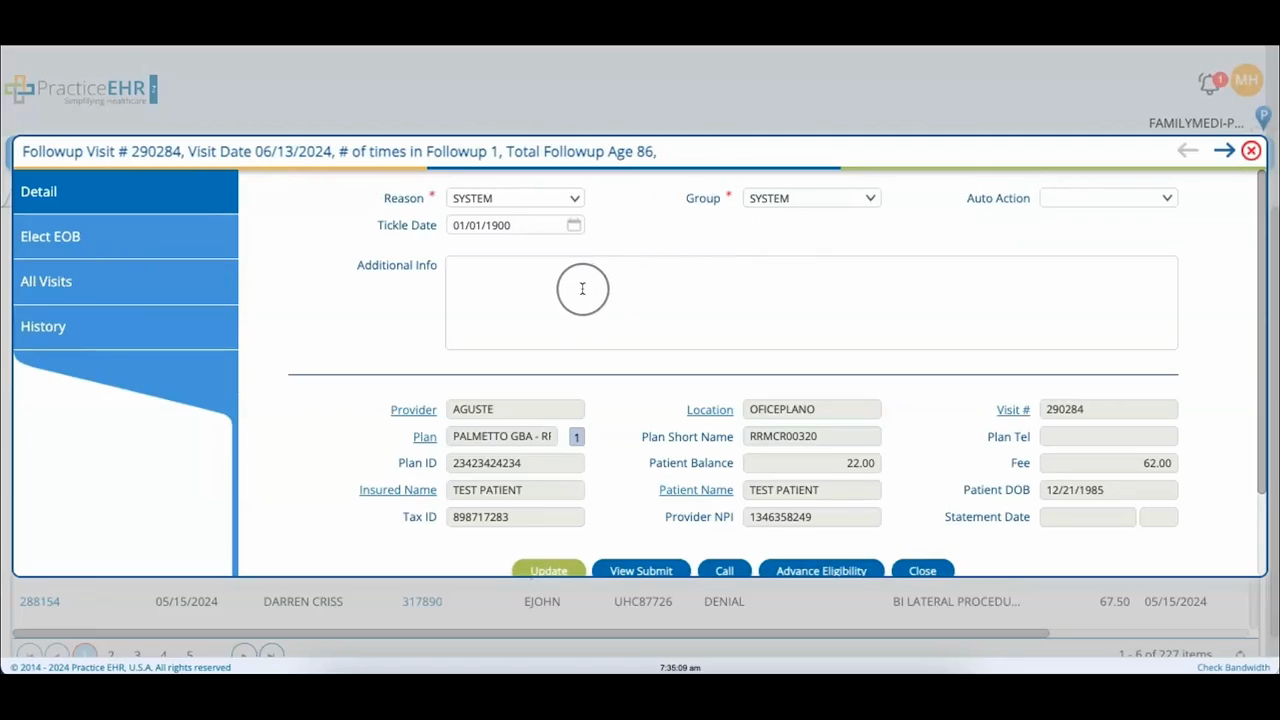1280x720 pixels.
Task: Click the Tax ID field 898717283
Action: click(515, 517)
